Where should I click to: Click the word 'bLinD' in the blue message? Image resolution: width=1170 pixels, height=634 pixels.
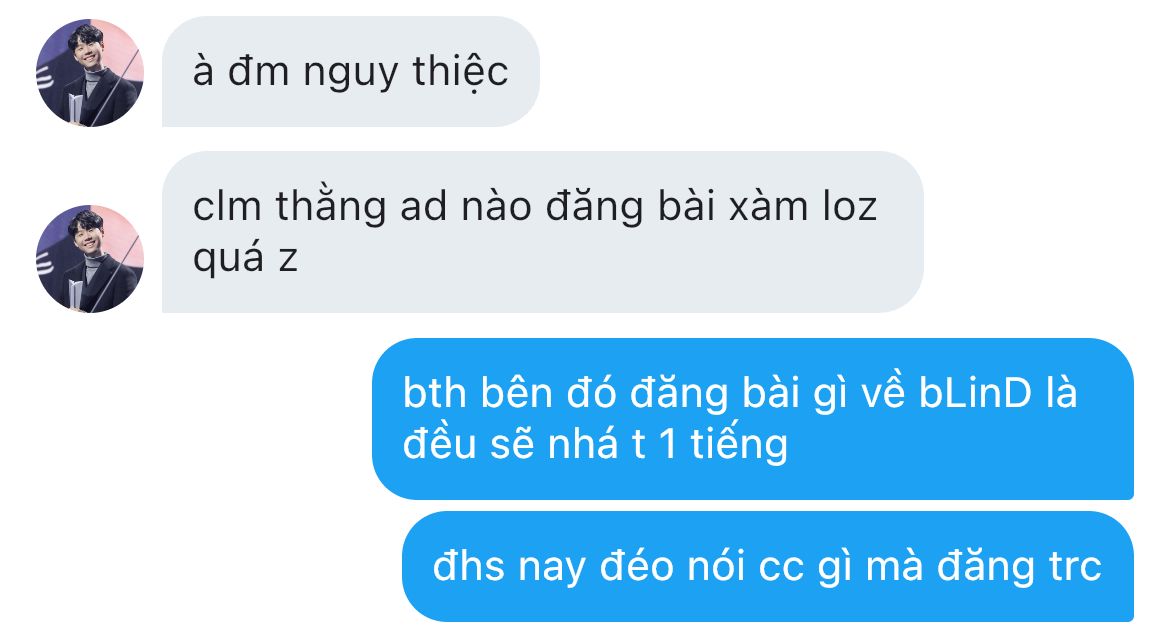tap(975, 393)
